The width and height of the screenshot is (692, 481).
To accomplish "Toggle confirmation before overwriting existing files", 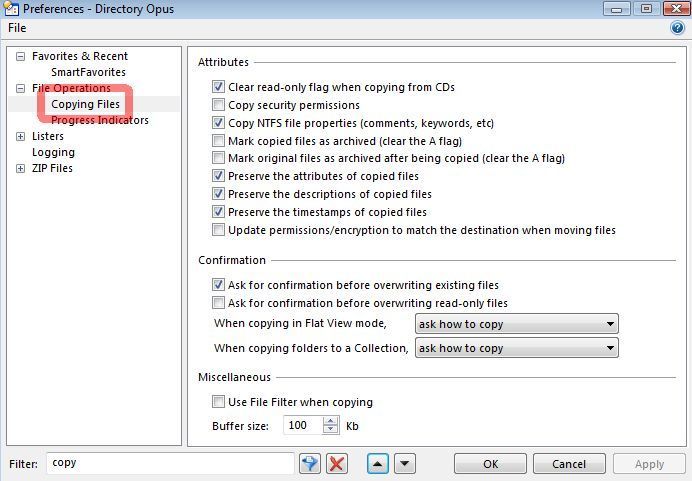I will point(218,285).
